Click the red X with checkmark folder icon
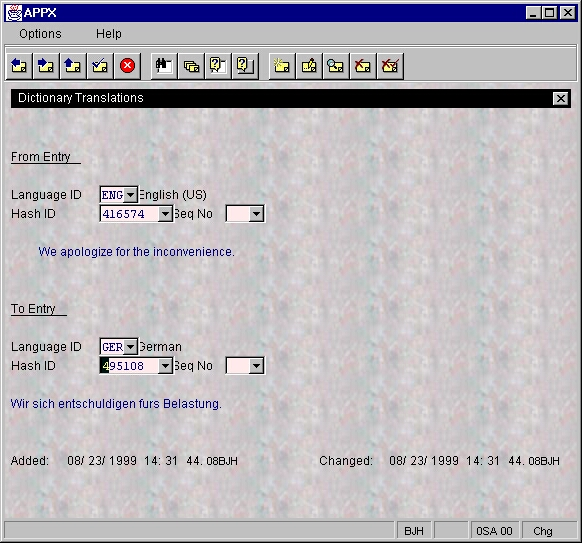This screenshot has width=582, height=543. click(x=390, y=66)
